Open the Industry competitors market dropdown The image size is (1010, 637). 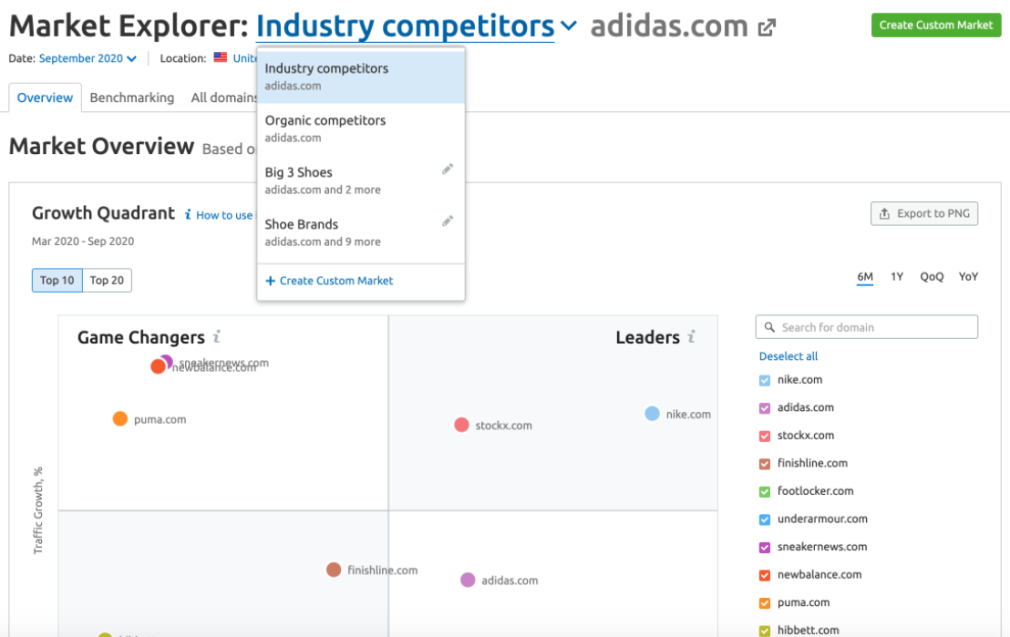tap(416, 27)
